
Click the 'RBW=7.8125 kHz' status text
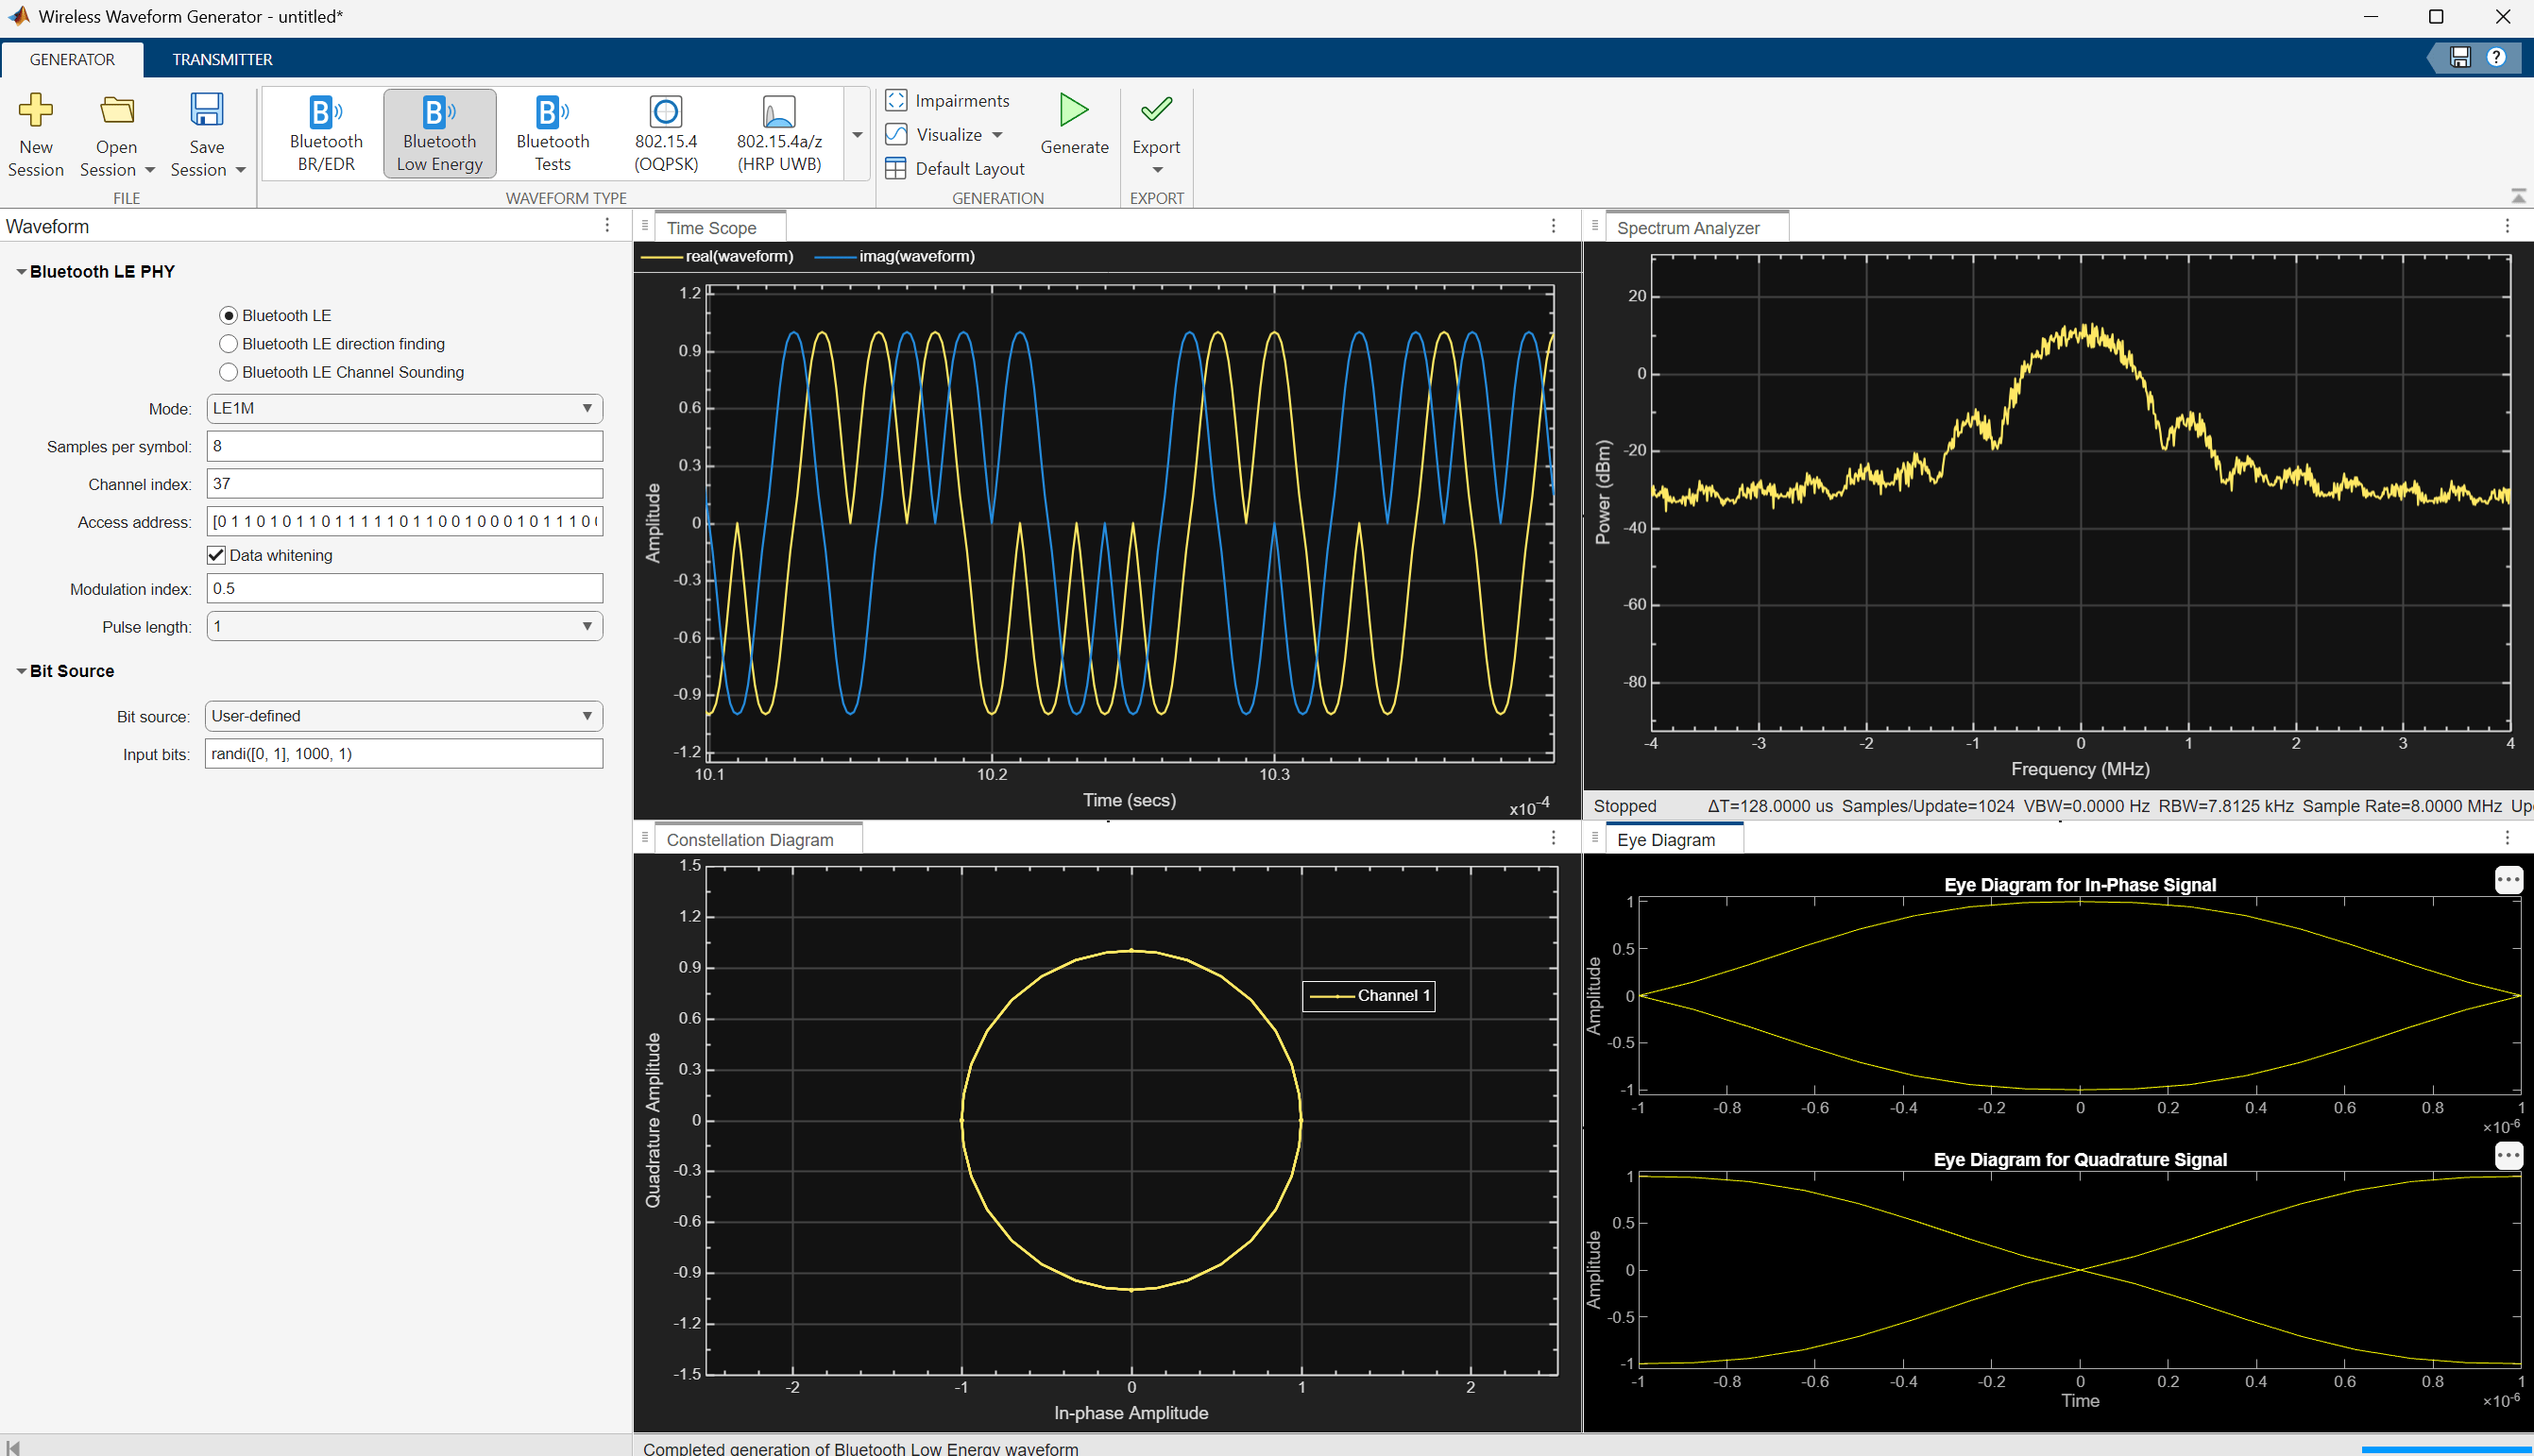click(x=2226, y=806)
